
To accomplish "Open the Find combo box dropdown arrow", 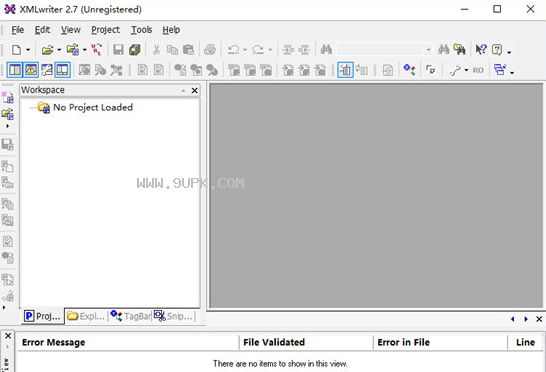I will point(428,50).
